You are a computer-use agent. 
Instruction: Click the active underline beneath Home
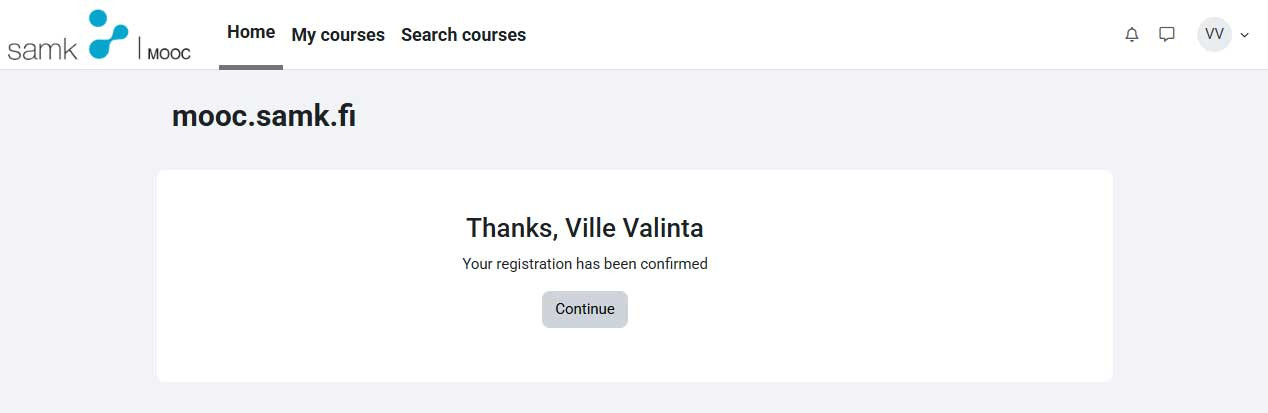click(251, 67)
